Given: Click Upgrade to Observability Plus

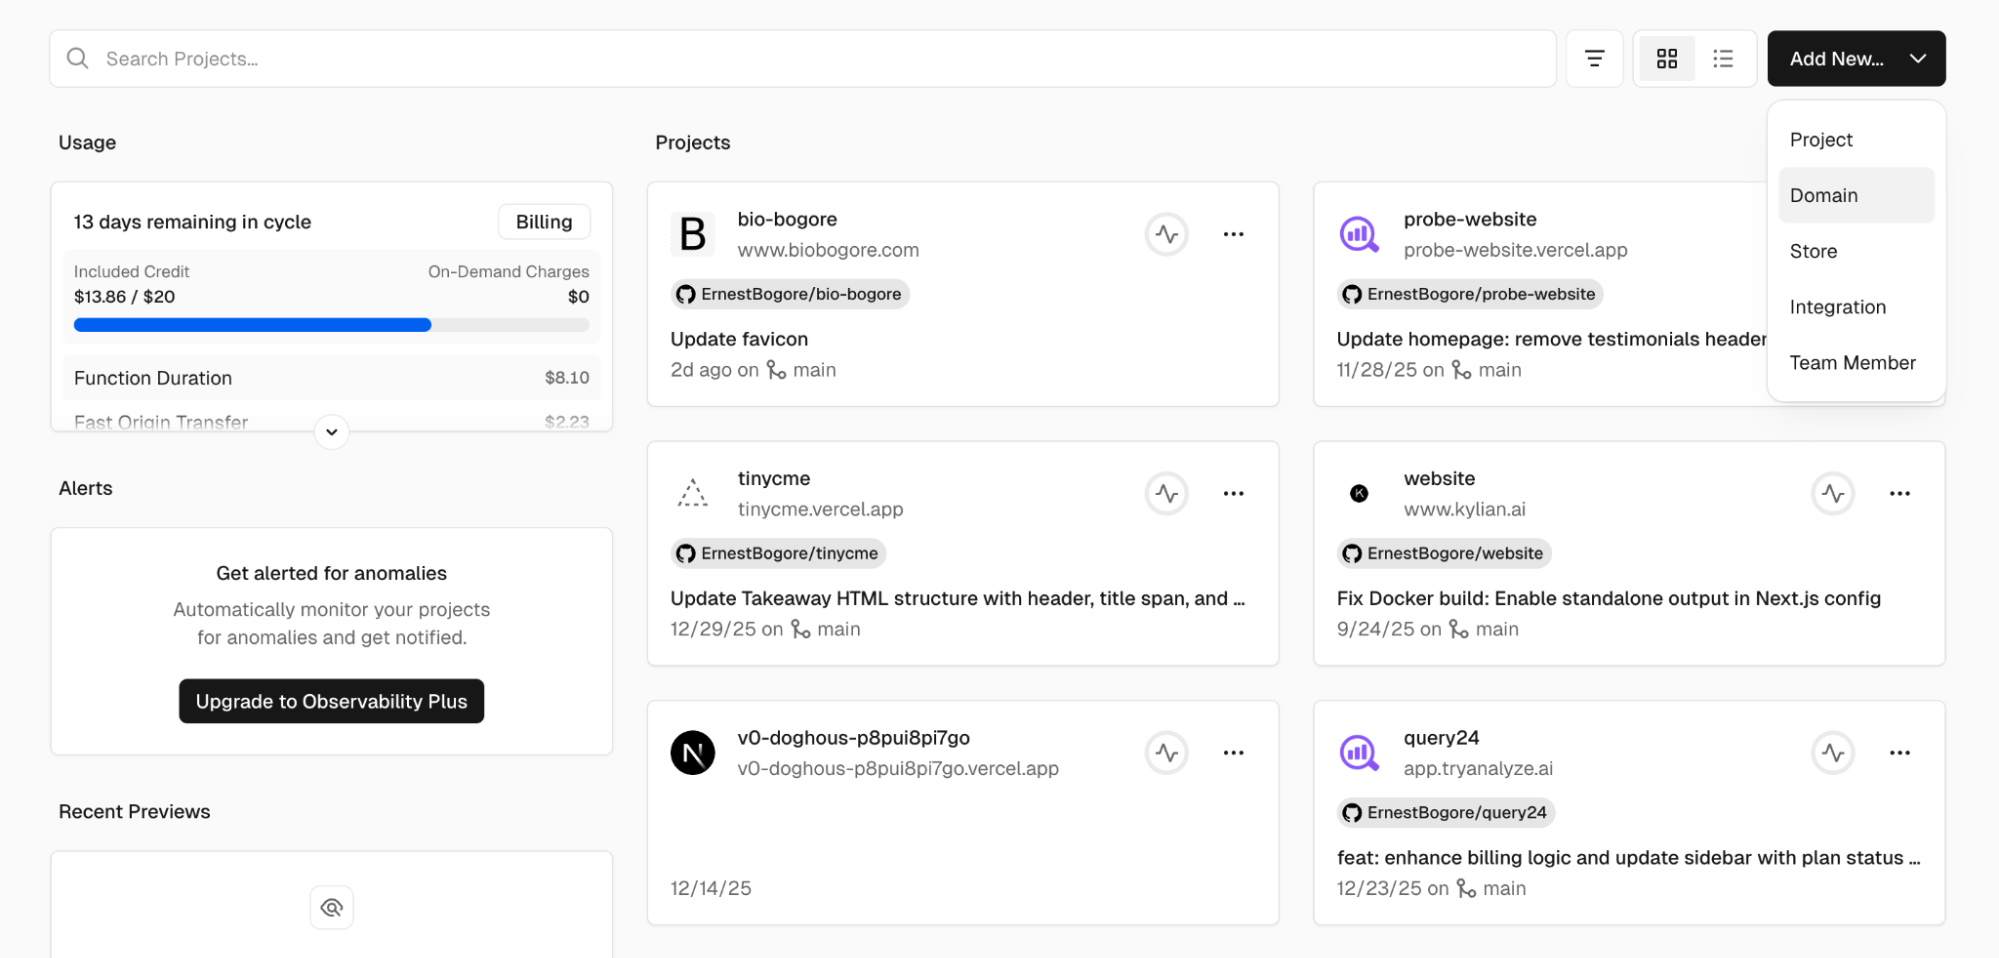Looking at the screenshot, I should point(331,700).
